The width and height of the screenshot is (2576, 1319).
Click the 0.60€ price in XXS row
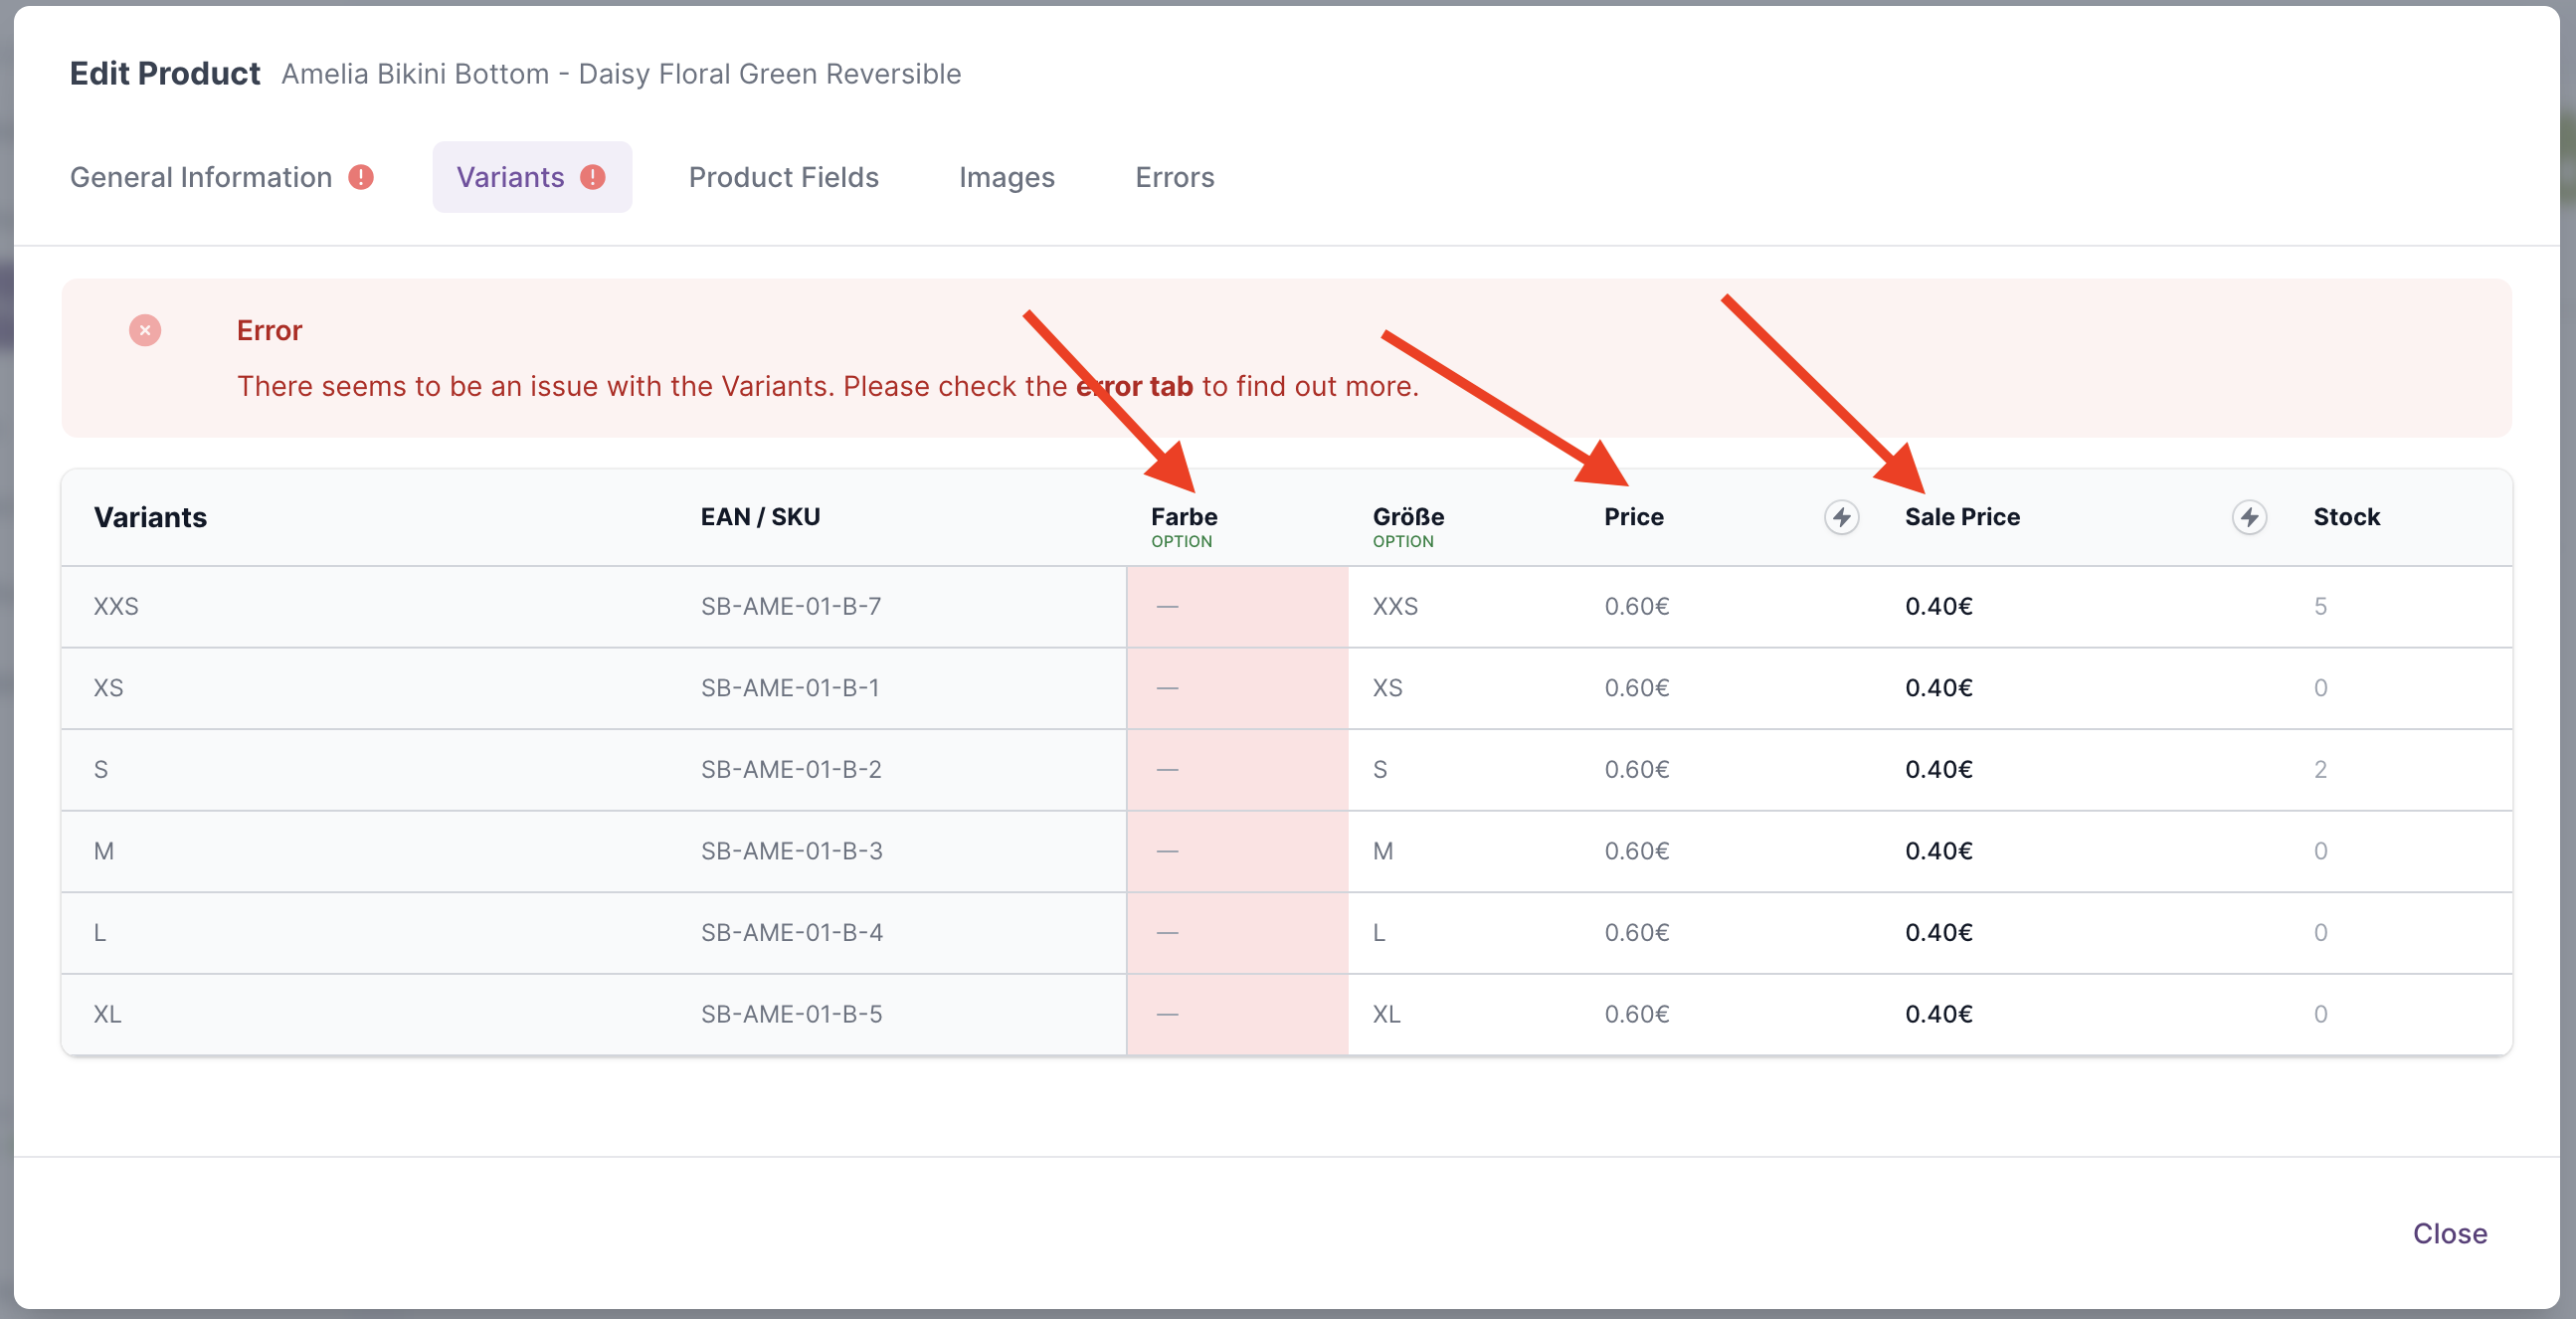[1637, 606]
